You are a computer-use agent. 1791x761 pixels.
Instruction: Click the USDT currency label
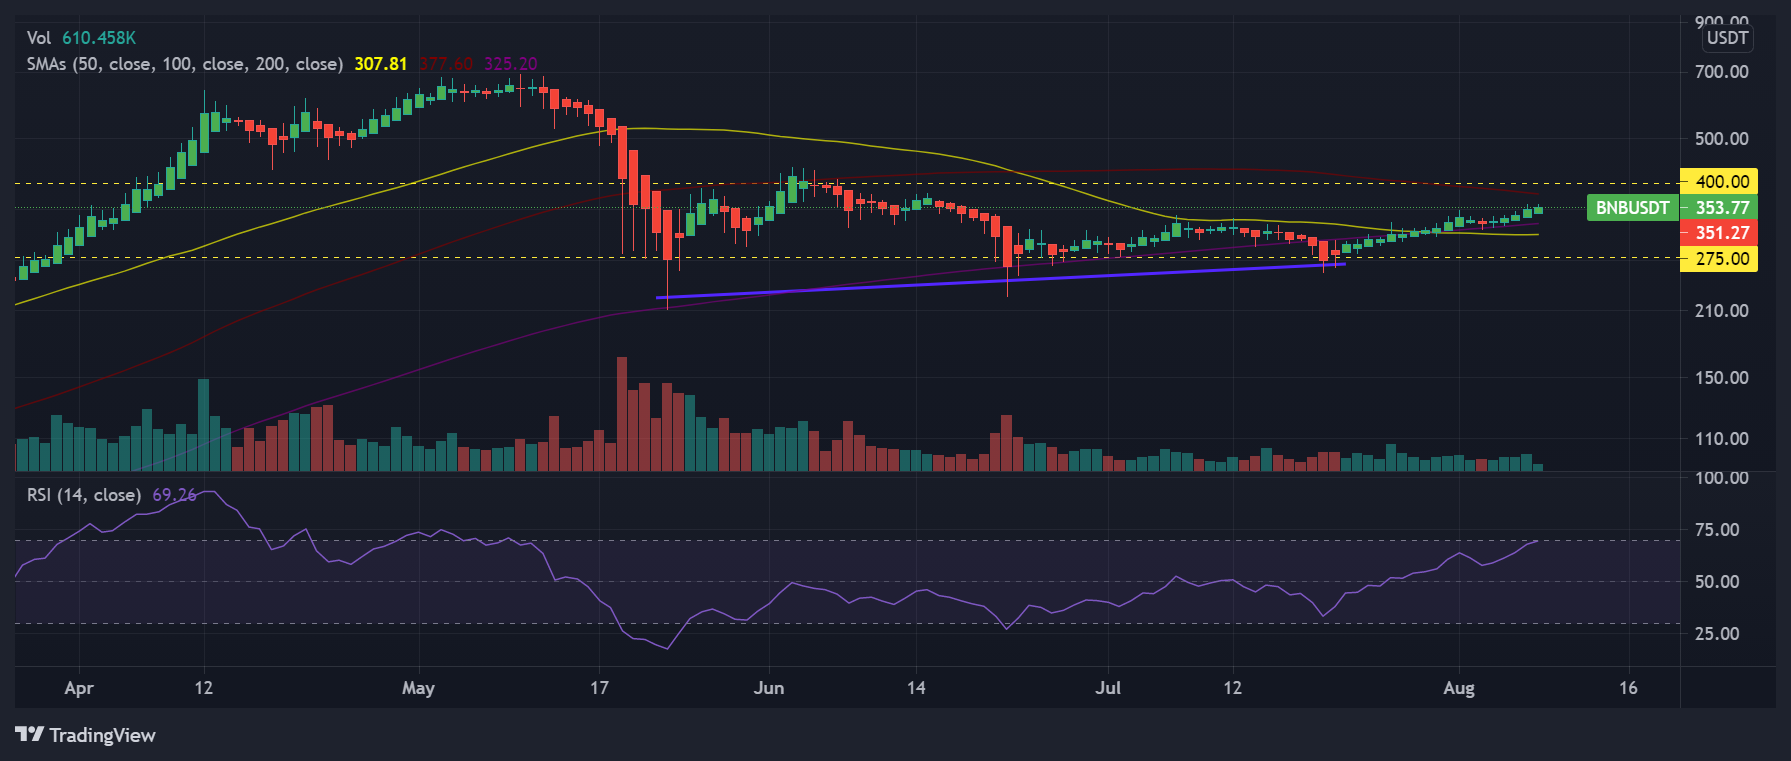tap(1727, 38)
